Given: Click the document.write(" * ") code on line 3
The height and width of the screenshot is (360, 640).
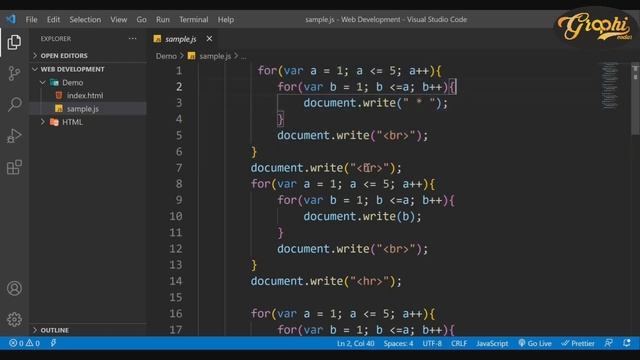Looking at the screenshot, I should (x=375, y=103).
